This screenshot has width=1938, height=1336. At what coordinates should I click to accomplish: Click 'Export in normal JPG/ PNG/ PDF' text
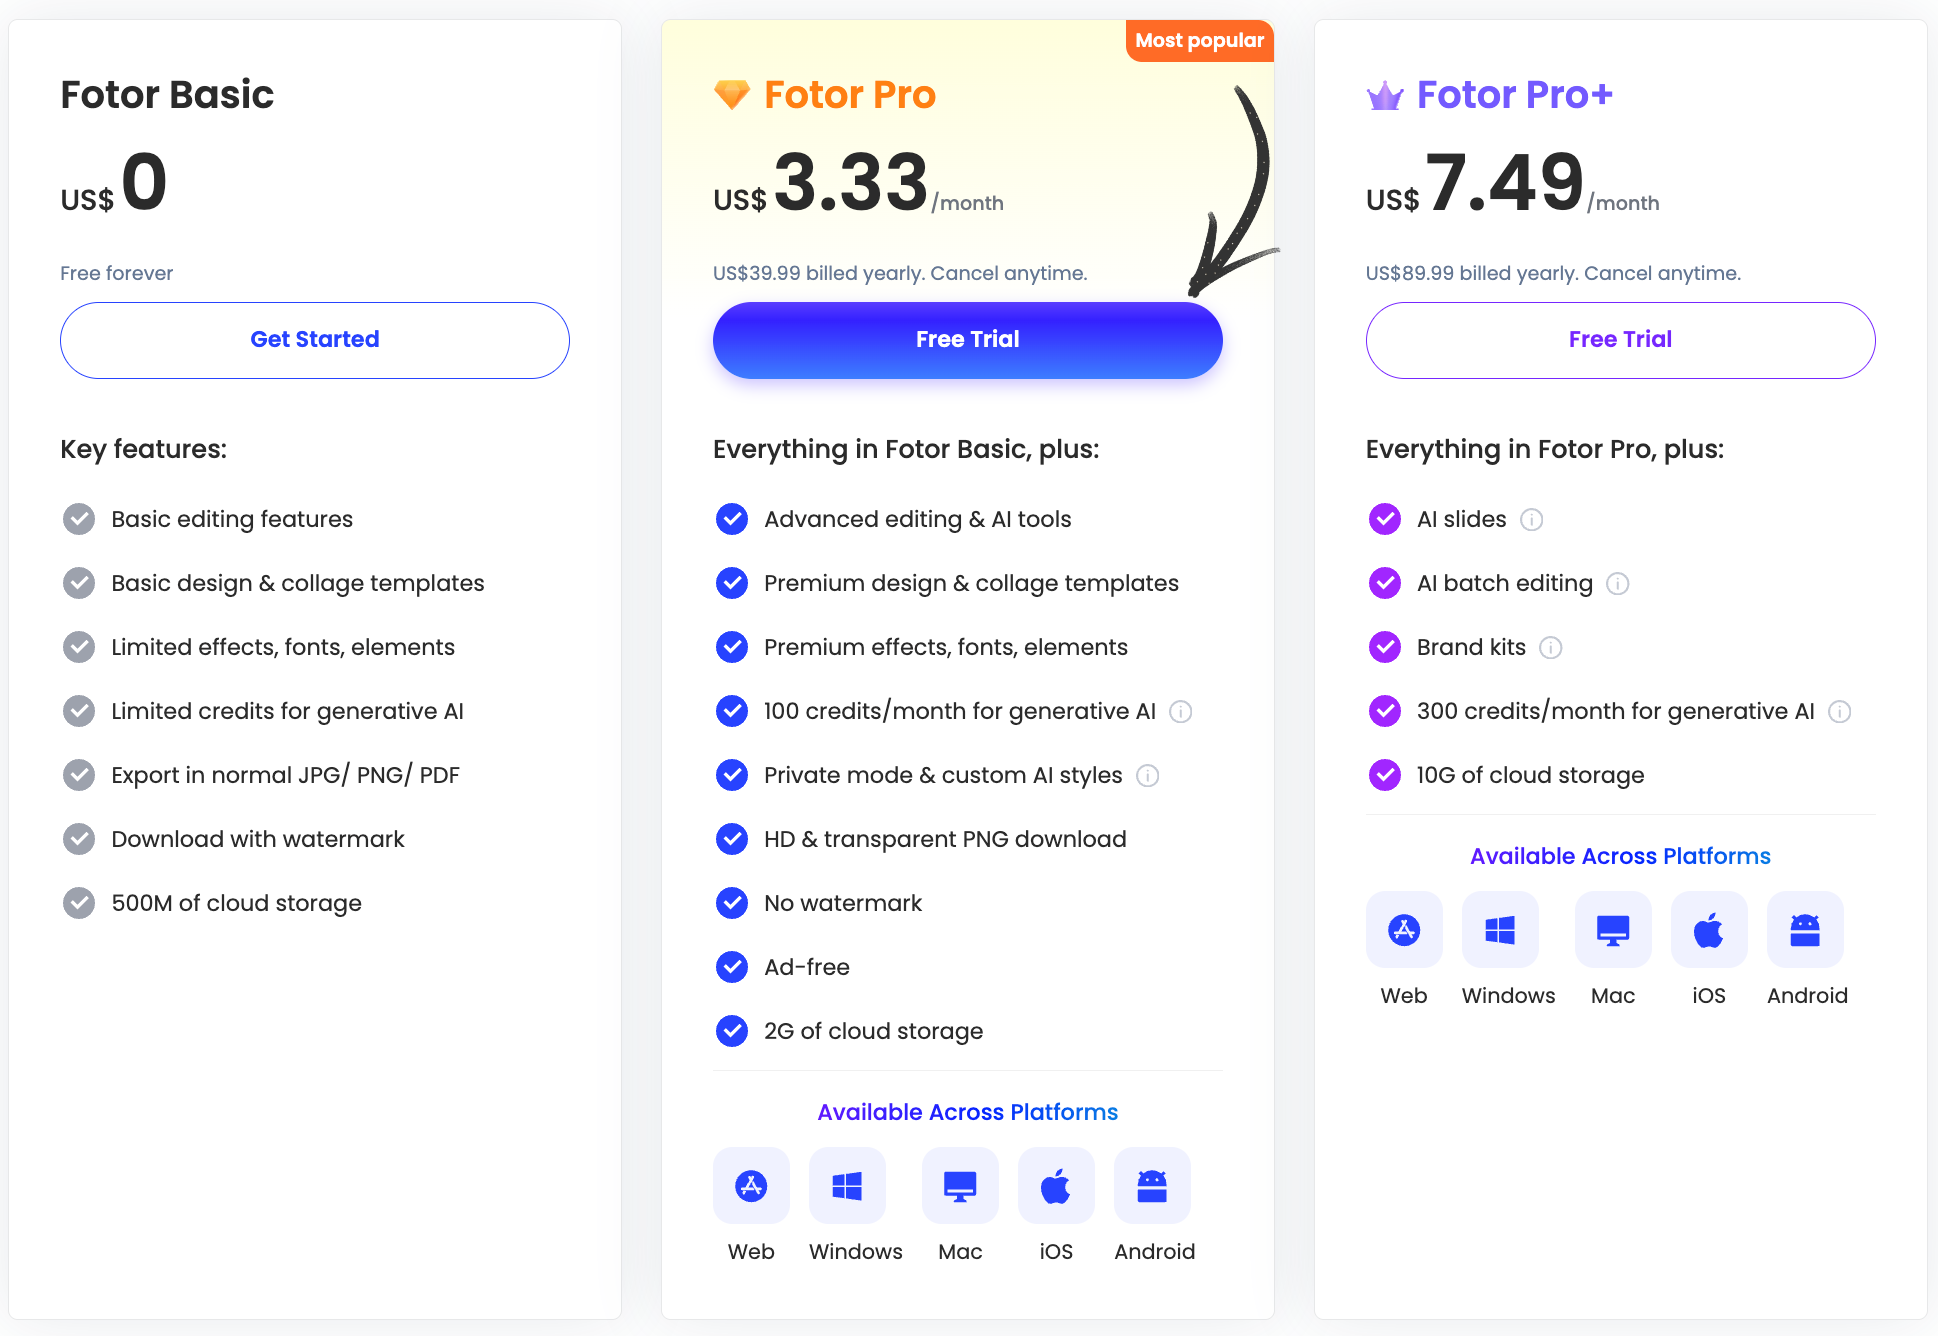[285, 775]
